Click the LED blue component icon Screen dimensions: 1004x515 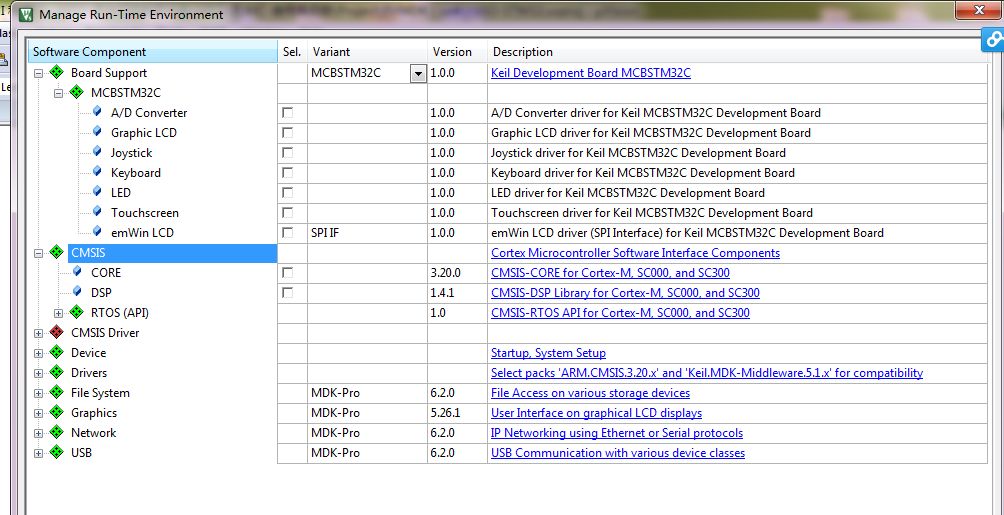[x=97, y=192]
